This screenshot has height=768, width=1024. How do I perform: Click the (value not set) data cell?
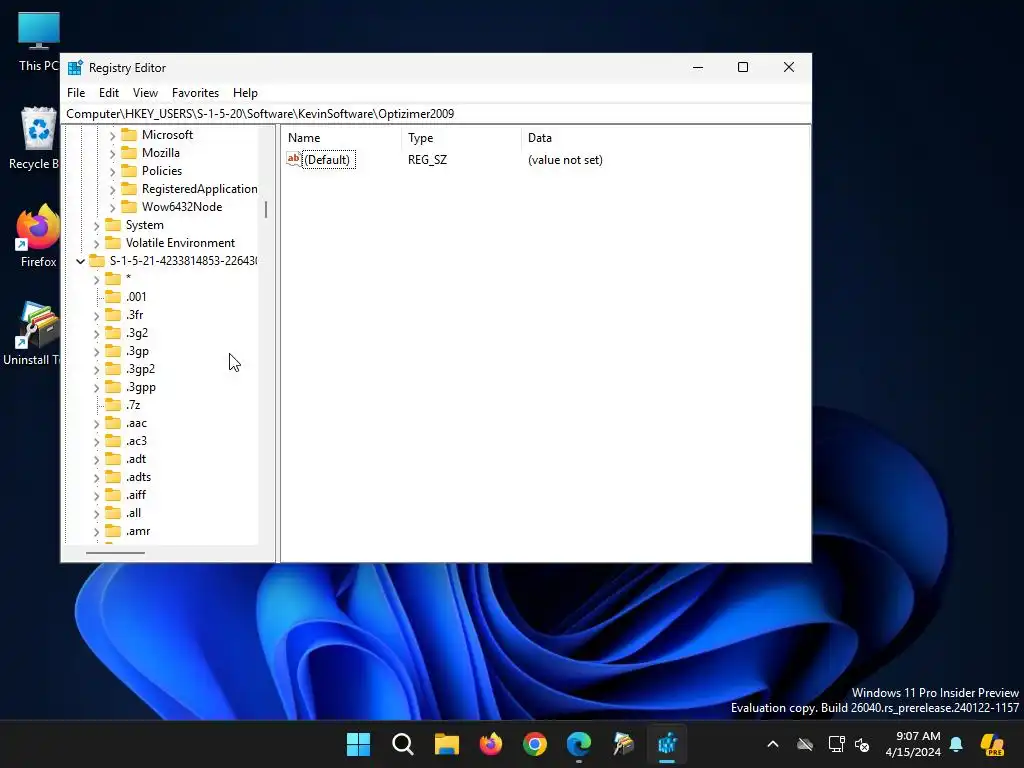point(565,160)
